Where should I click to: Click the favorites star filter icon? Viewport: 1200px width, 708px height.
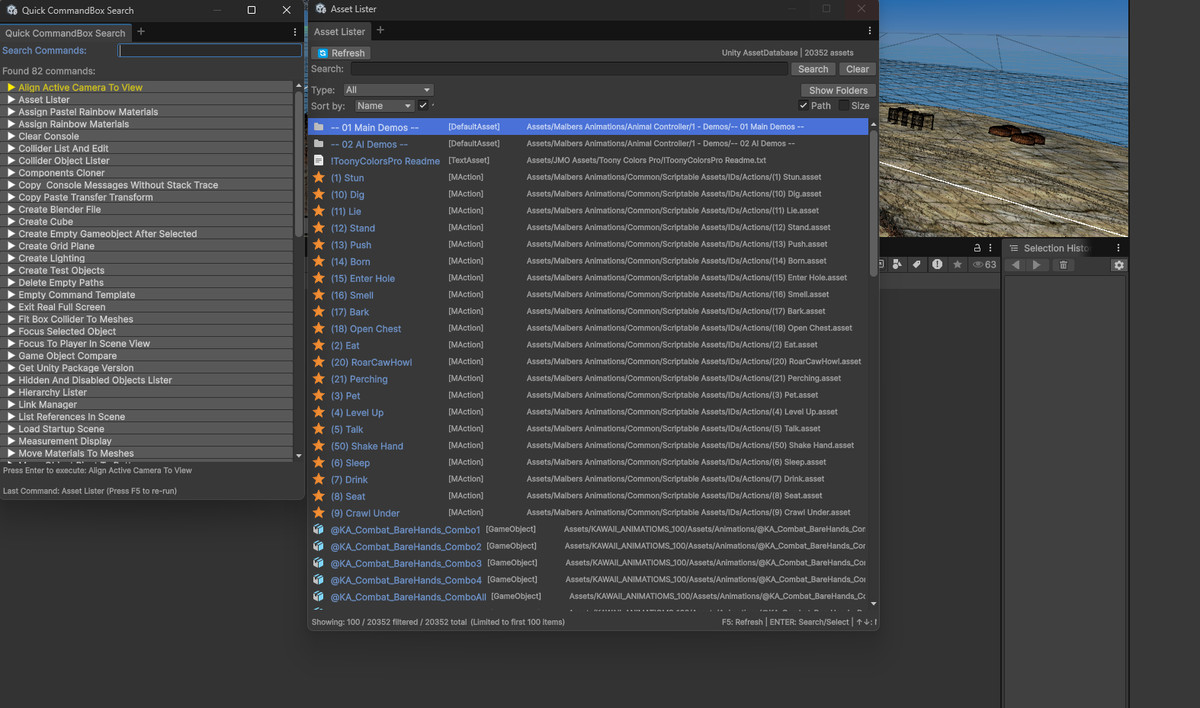(x=957, y=265)
